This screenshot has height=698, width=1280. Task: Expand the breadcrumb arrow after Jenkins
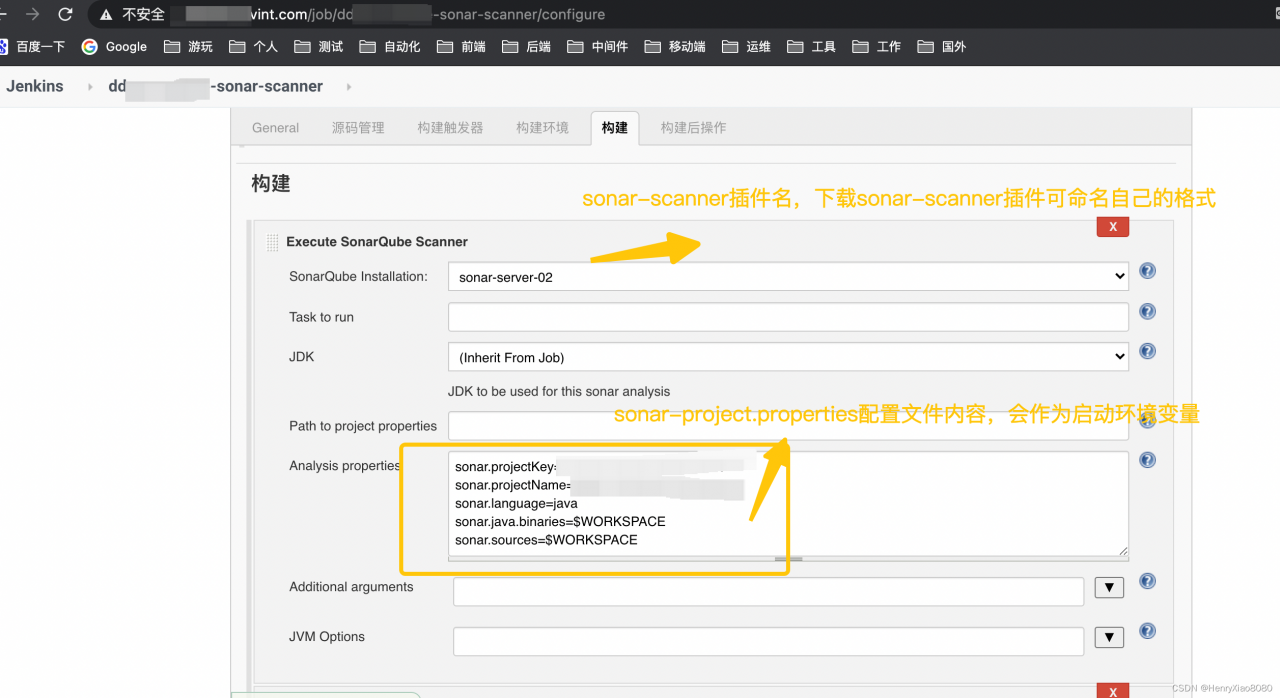[x=90, y=87]
